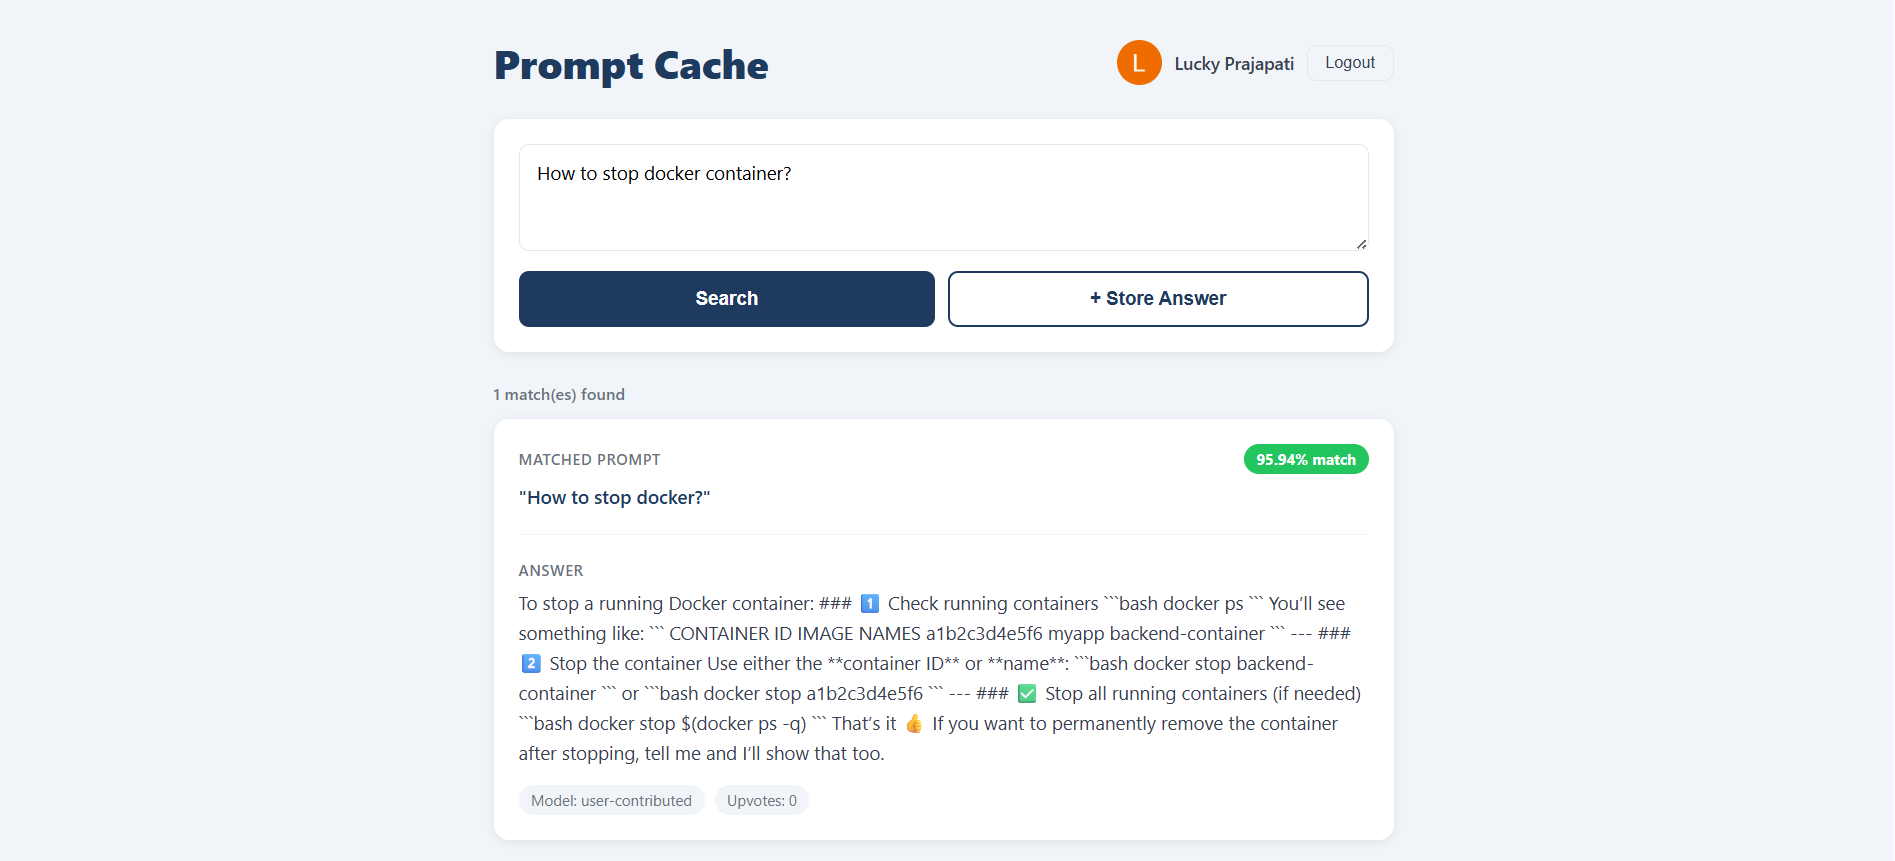Click the 1️⃣ emoji in the answer text
This screenshot has height=861, width=1895.
pos(869,603)
